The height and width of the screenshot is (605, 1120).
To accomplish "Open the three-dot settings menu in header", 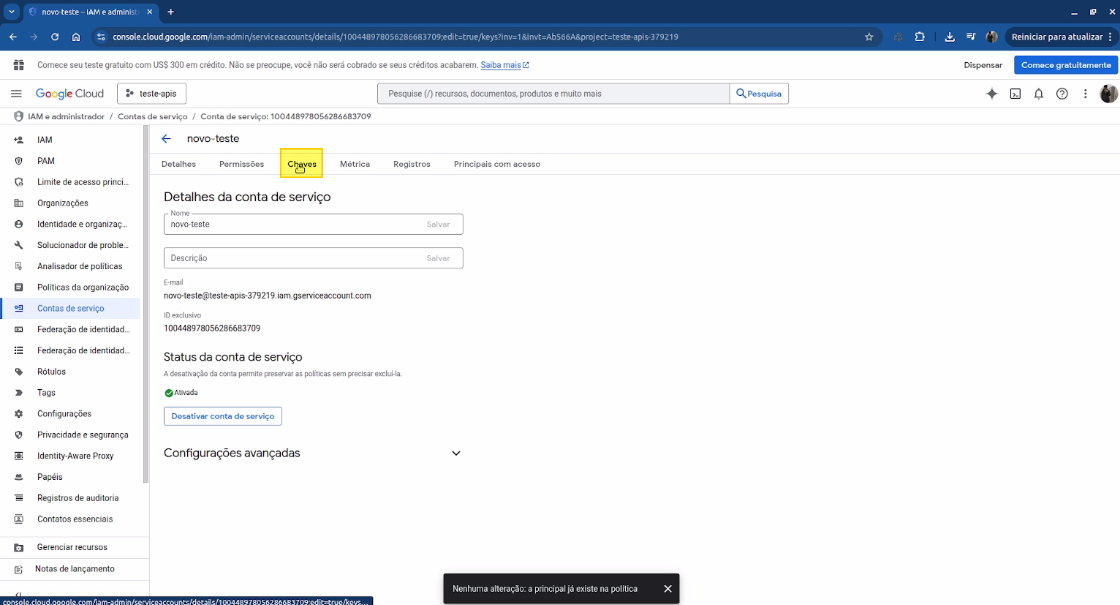I will 1085,94.
